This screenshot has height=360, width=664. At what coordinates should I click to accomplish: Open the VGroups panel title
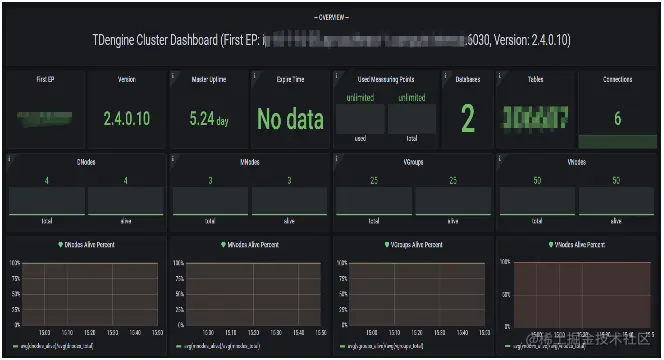[413, 162]
